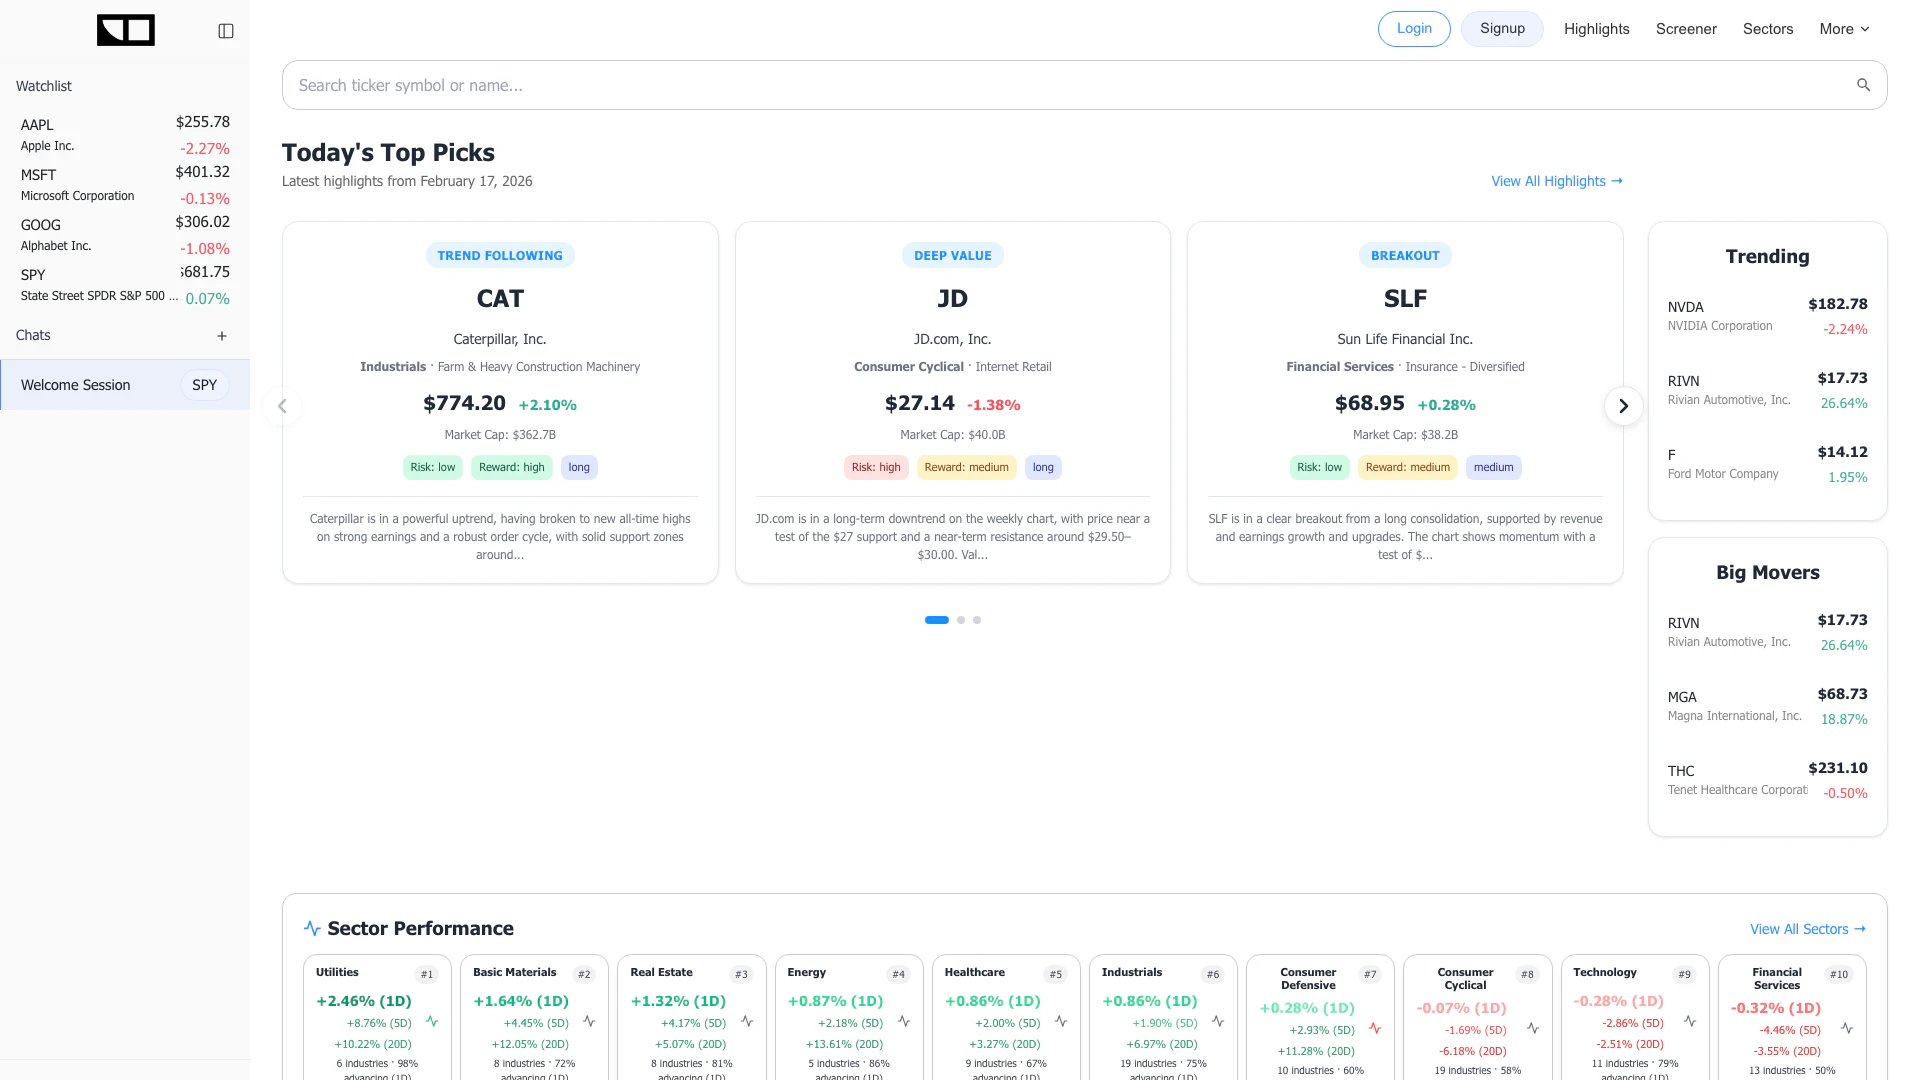Image resolution: width=1920 pixels, height=1080 pixels.
Task: Click the Real Estate sector chart icon
Action: (747, 1022)
